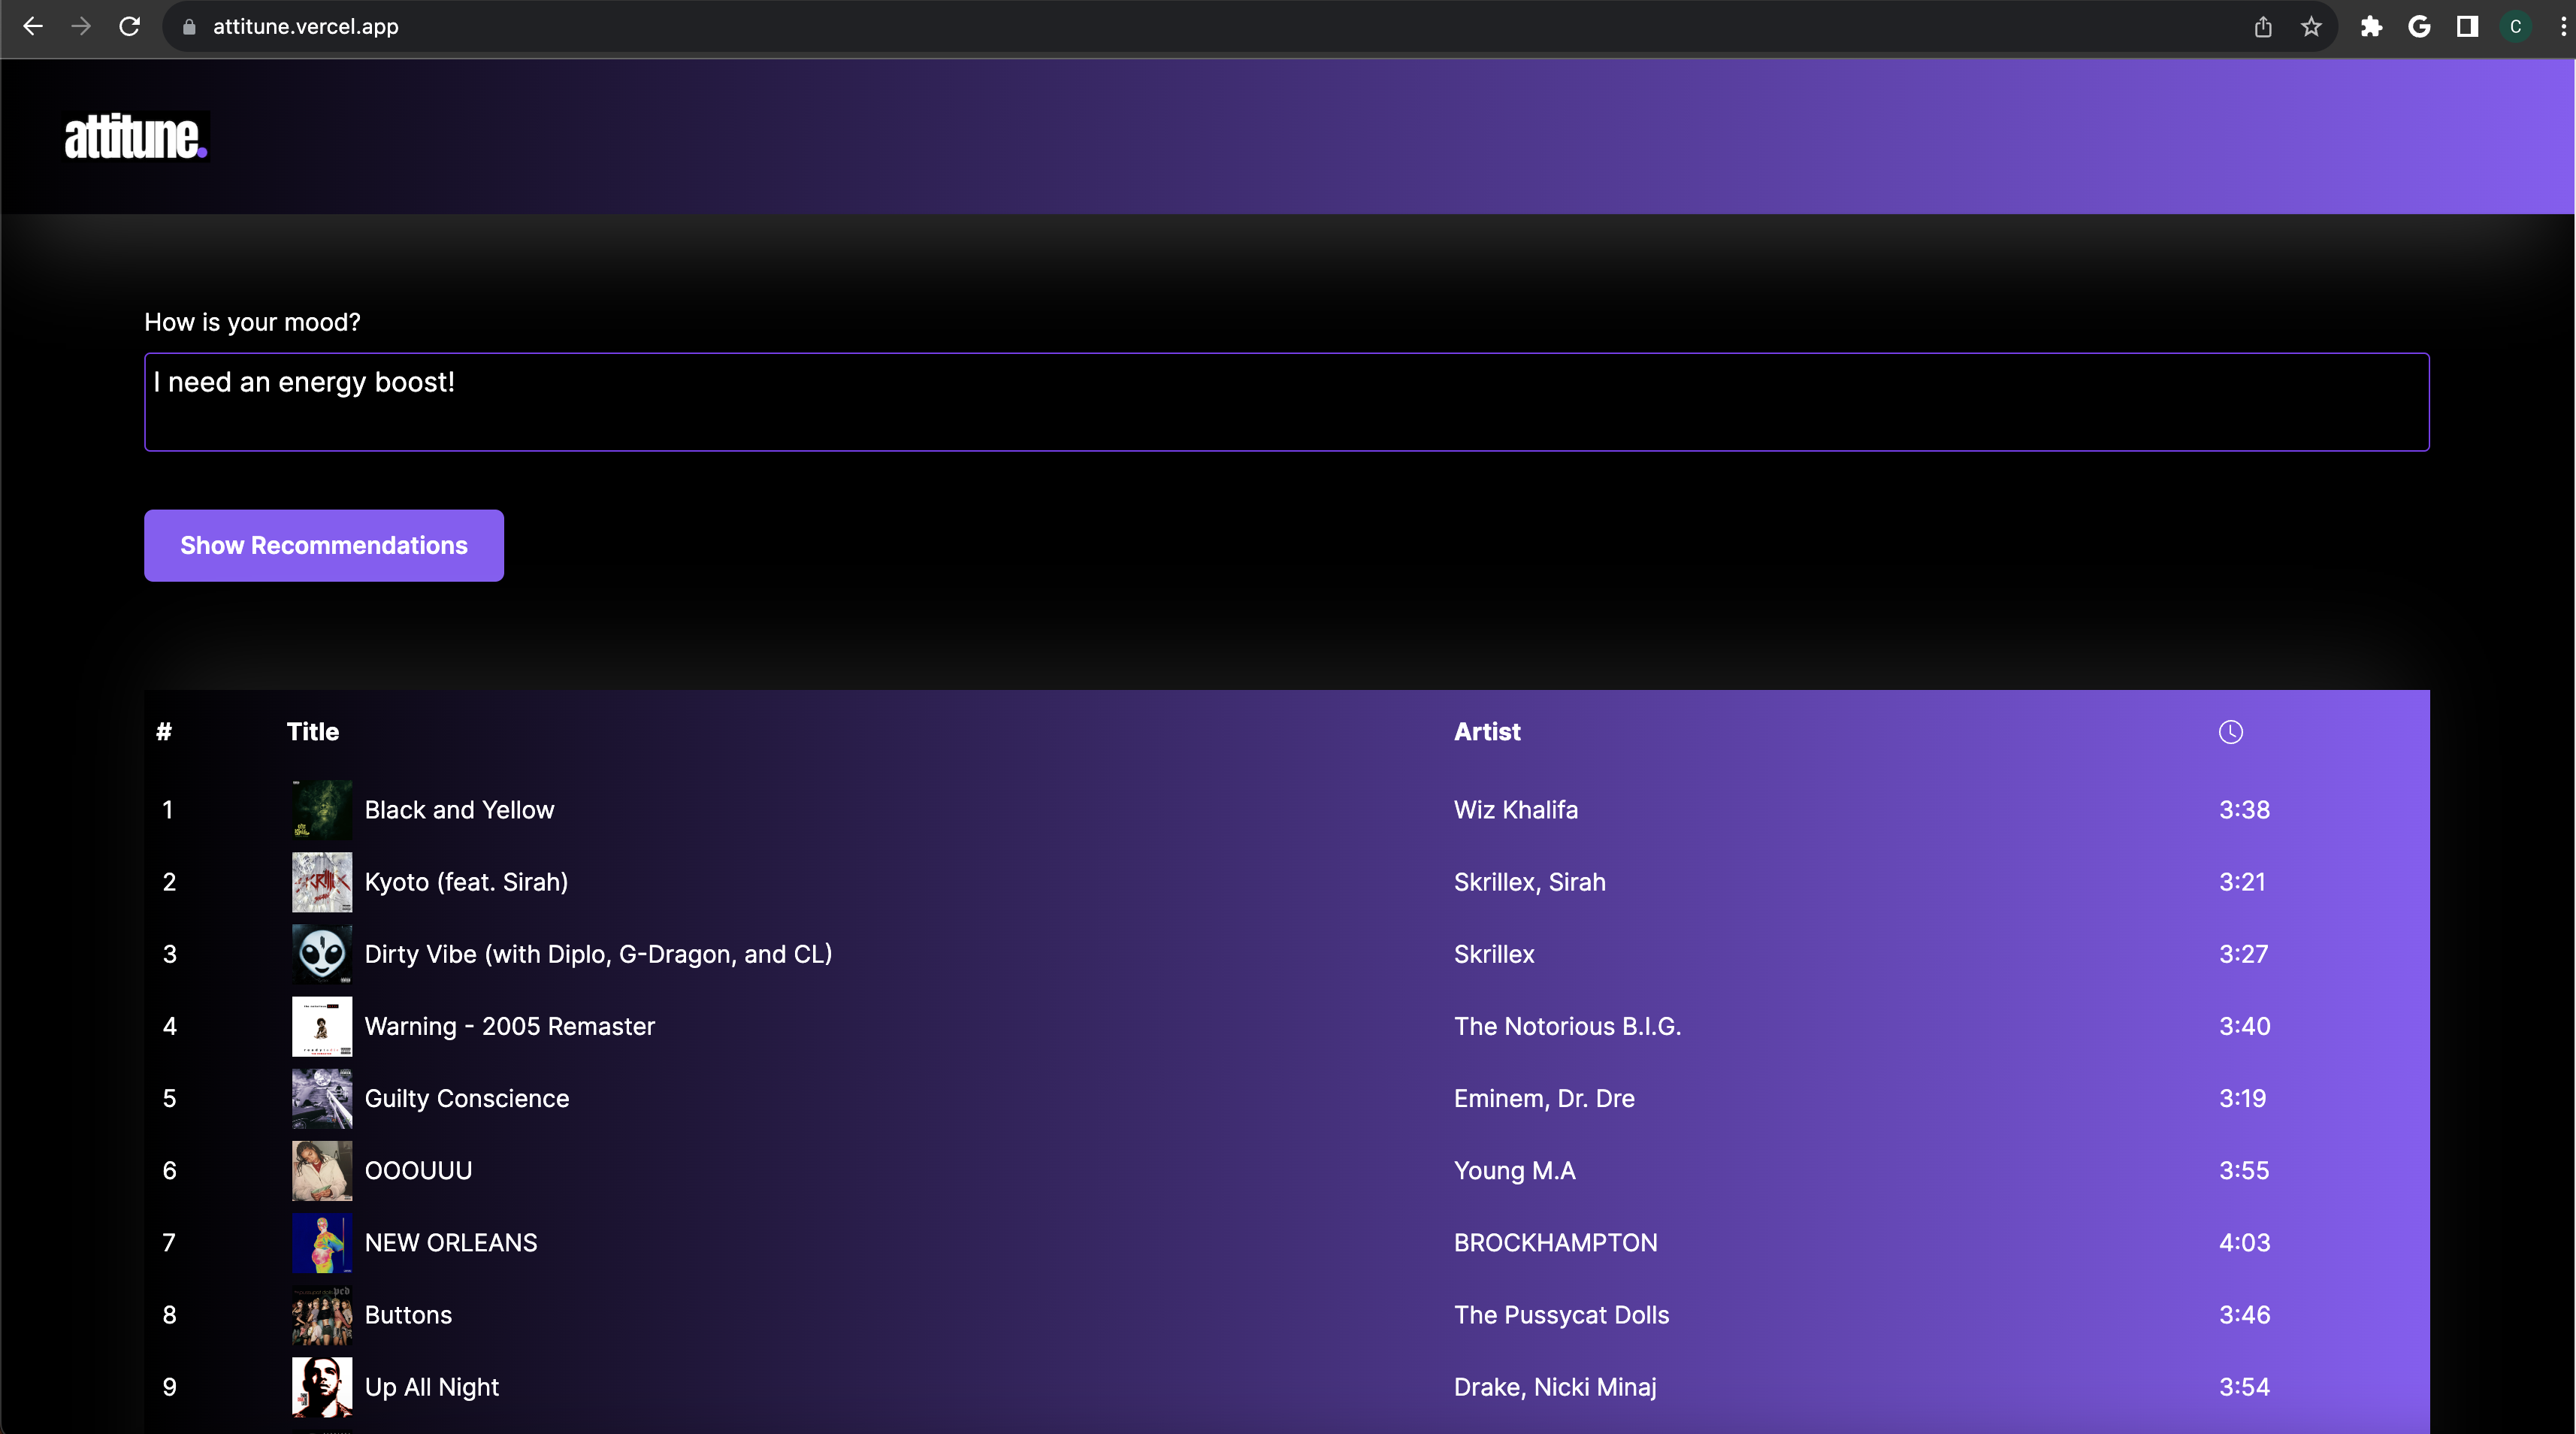Click the NEW ORLEANS track title
Image resolution: width=2576 pixels, height=1434 pixels.
coord(450,1242)
